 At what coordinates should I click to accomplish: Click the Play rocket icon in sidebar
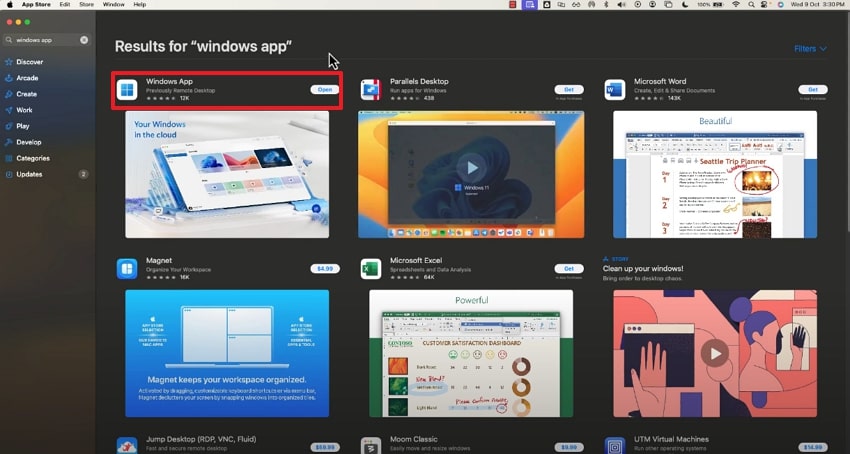tap(9, 126)
